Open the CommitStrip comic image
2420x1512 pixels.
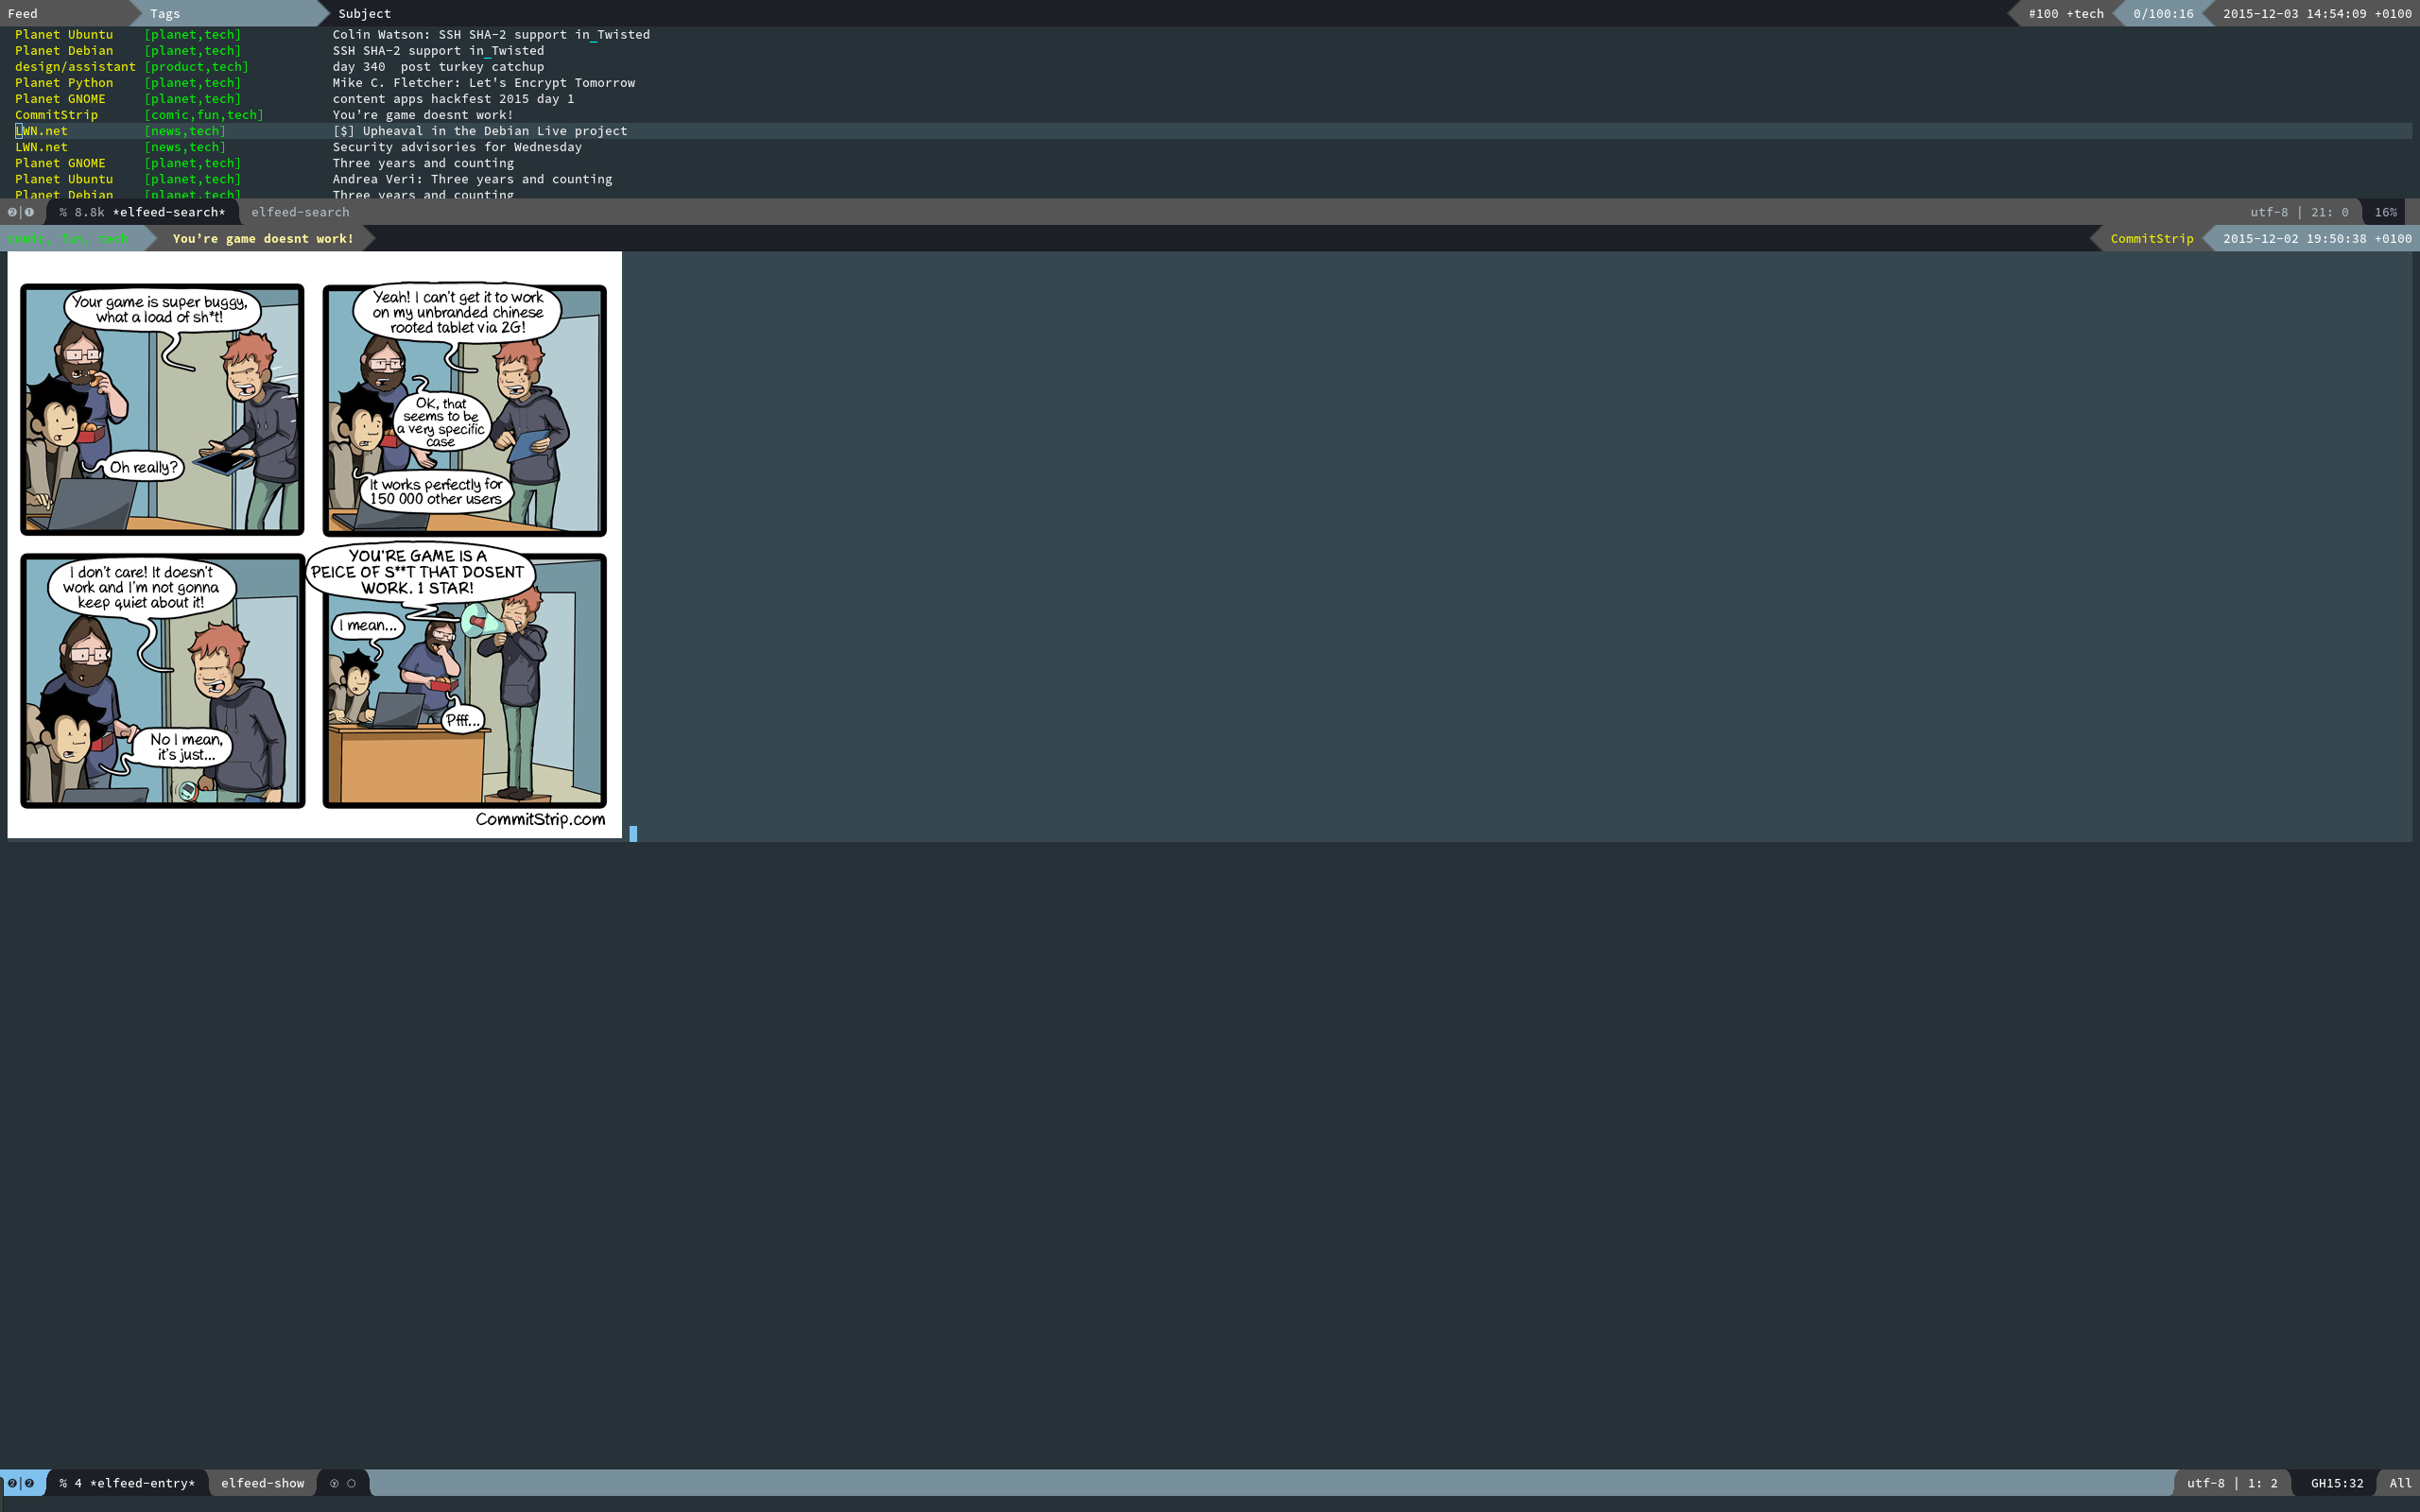314,545
